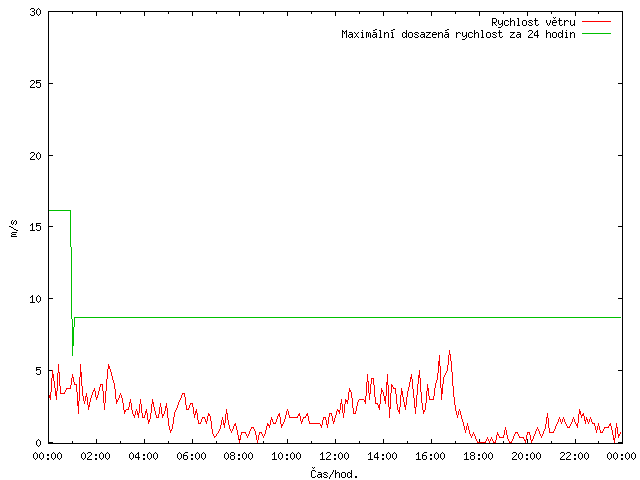
Task: Click the red legend line sample
Action: coord(596,22)
